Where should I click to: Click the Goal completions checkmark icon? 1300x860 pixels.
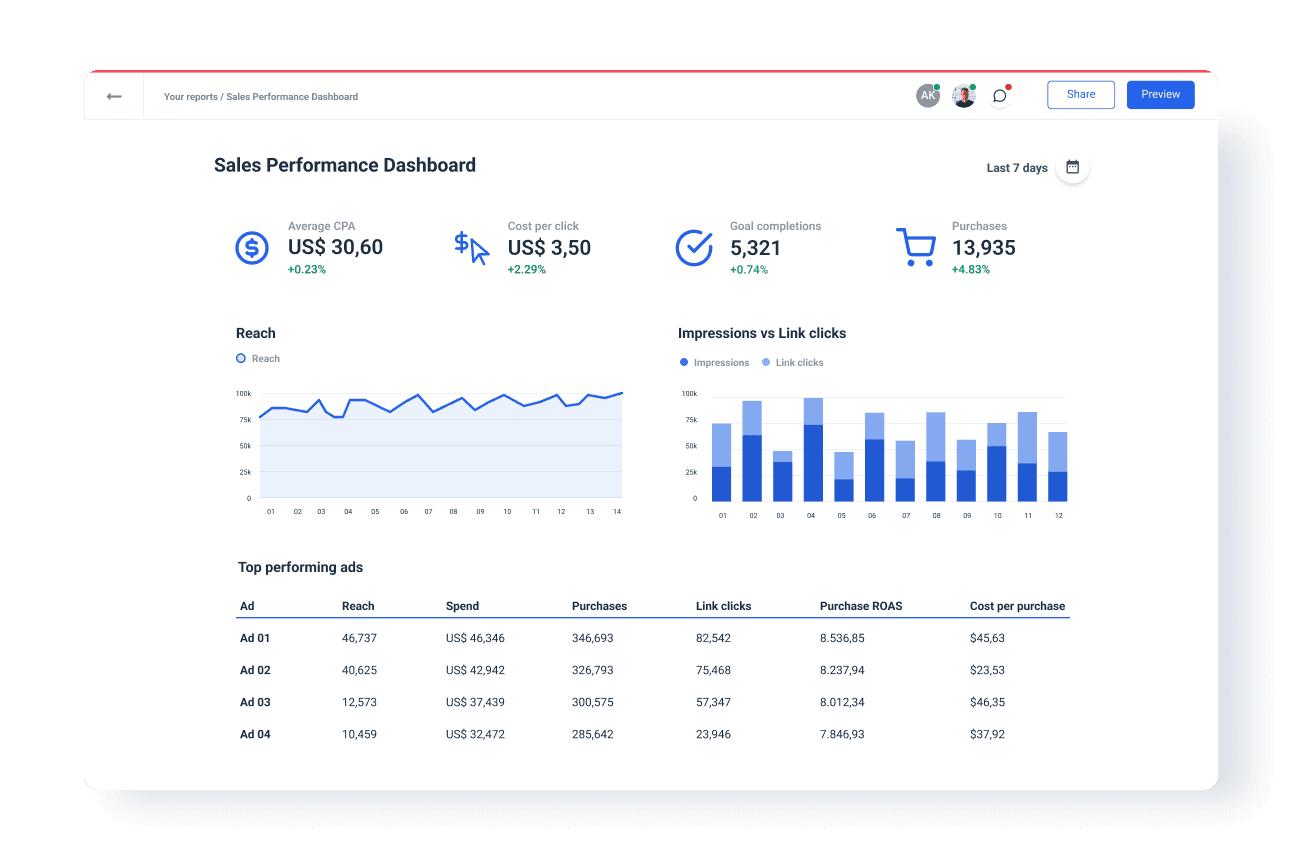click(694, 248)
